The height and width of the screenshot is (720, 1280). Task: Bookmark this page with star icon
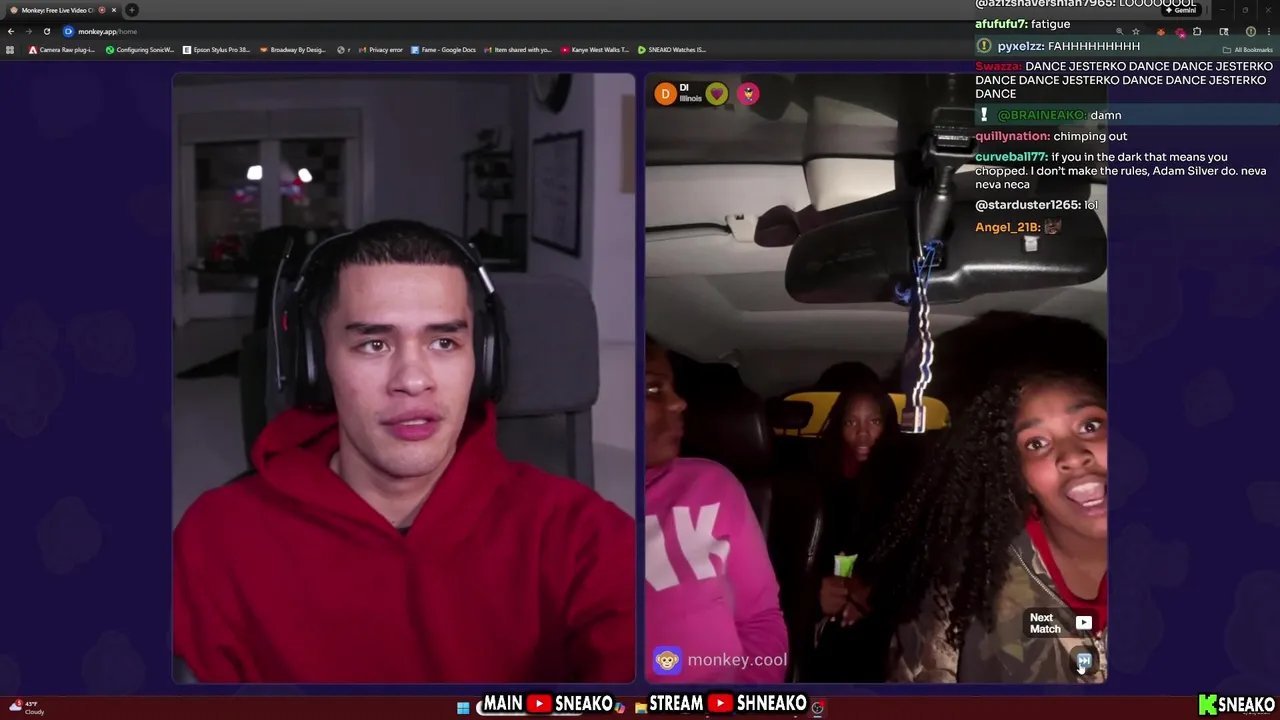point(1136,31)
